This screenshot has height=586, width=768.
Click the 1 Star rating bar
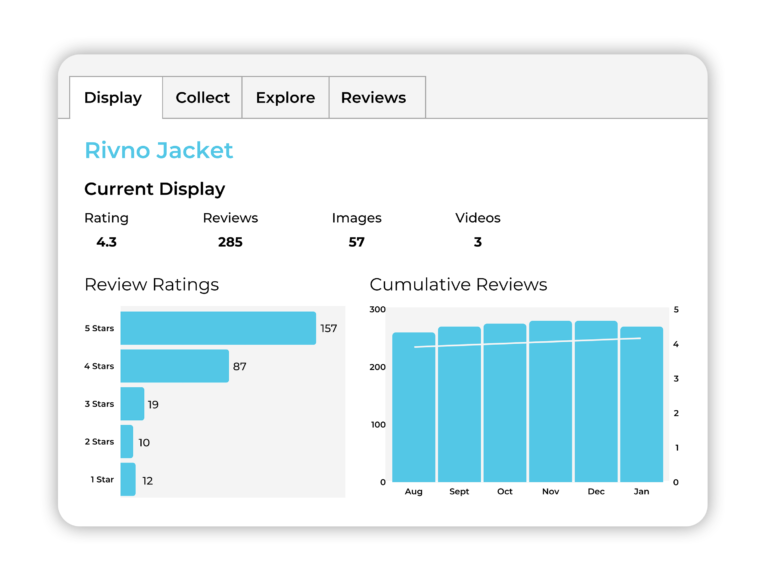(128, 480)
